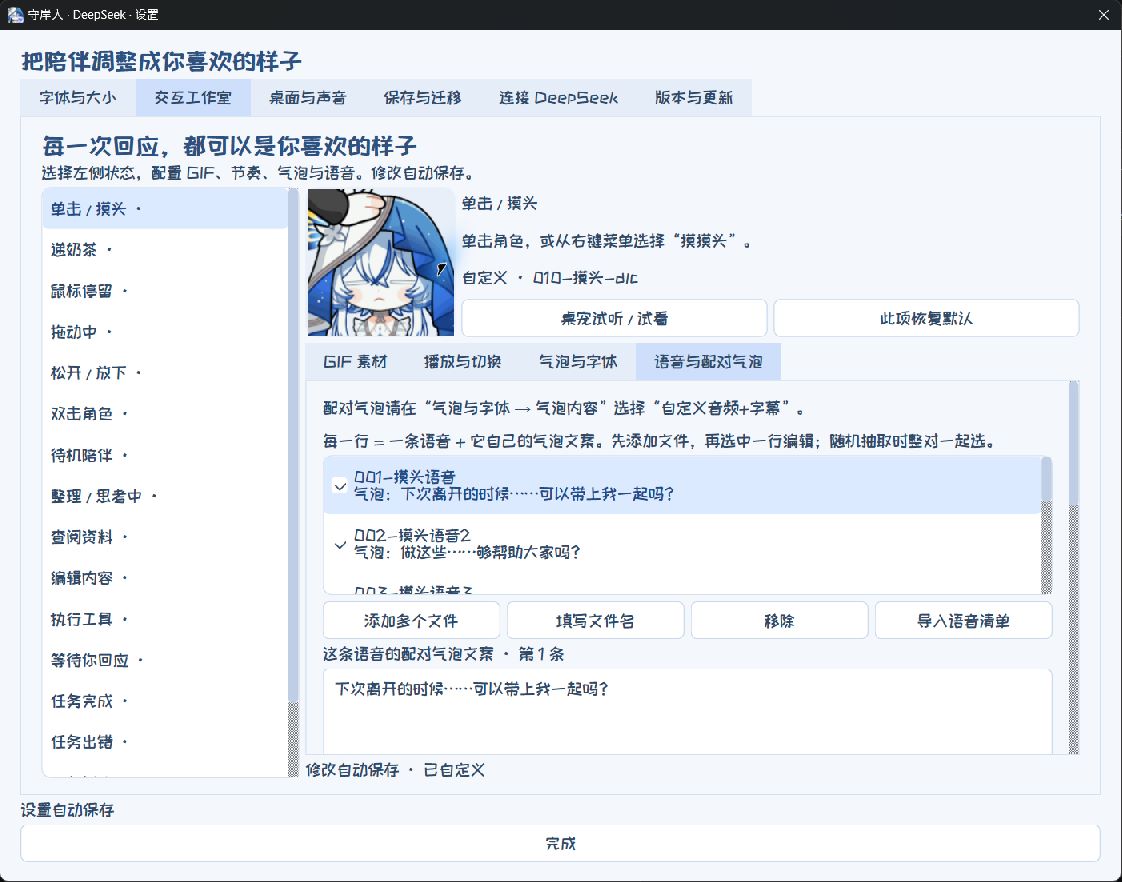Switch to the 版本与更新 tab
Image resolution: width=1122 pixels, height=882 pixels.
pos(694,98)
